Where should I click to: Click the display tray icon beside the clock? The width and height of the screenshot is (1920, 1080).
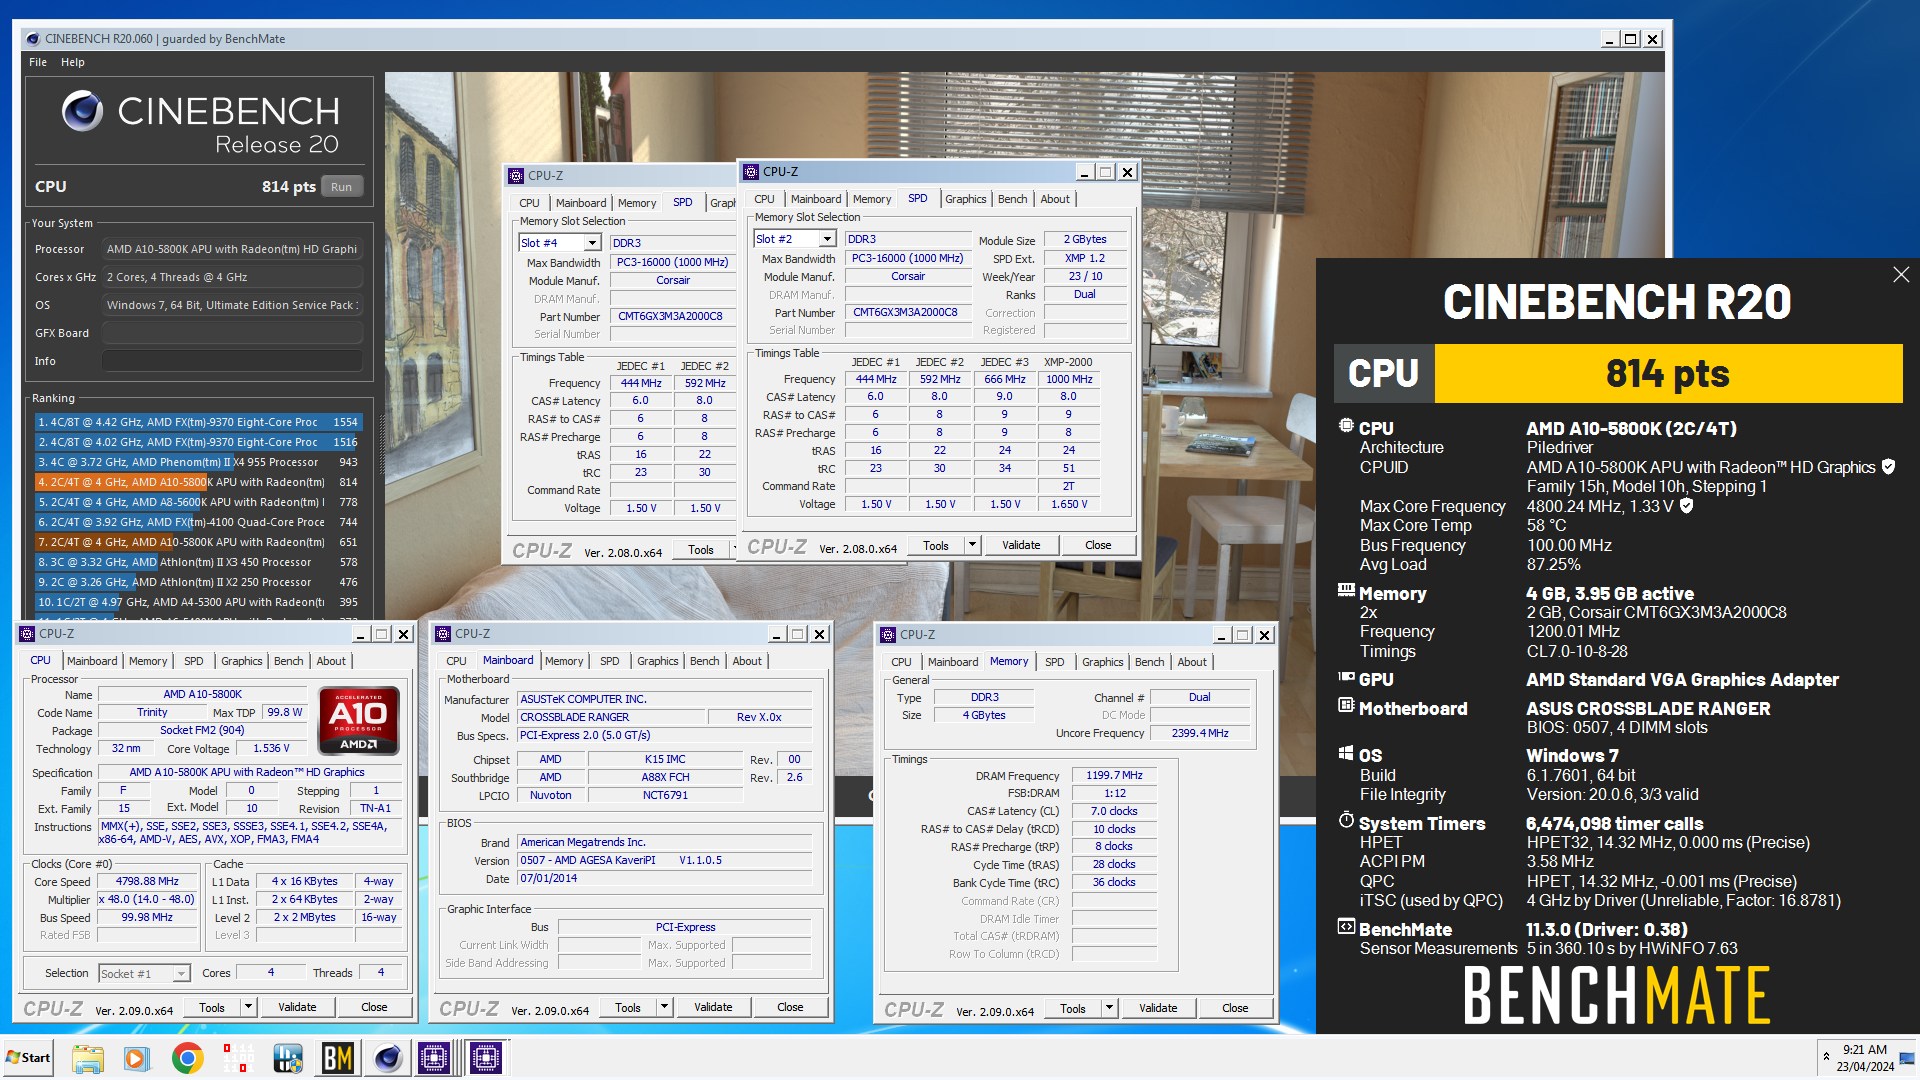[x=1906, y=1058]
